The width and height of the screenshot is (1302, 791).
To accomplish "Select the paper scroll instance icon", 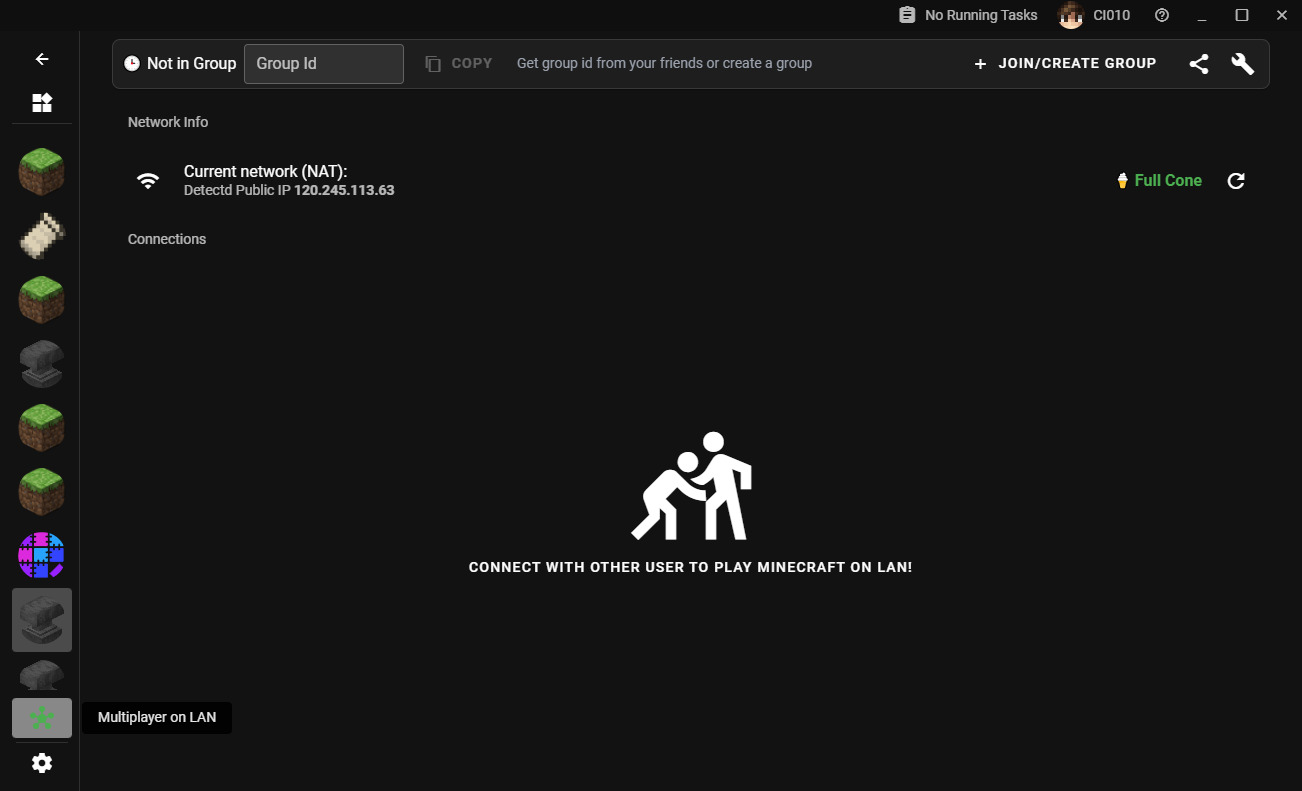I will pyautogui.click(x=42, y=236).
